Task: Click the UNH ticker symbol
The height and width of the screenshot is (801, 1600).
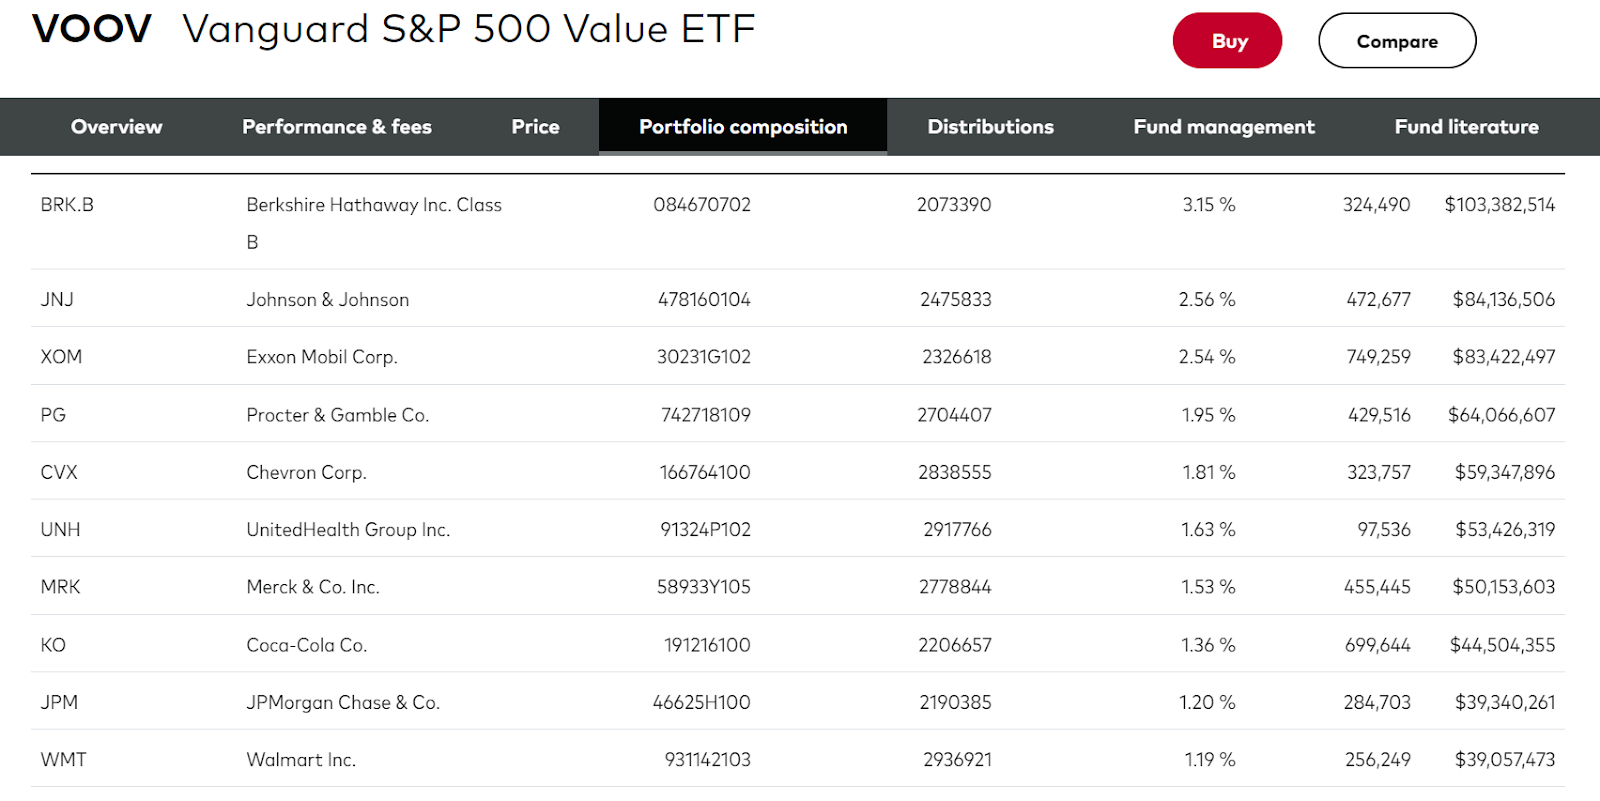Action: point(60,530)
